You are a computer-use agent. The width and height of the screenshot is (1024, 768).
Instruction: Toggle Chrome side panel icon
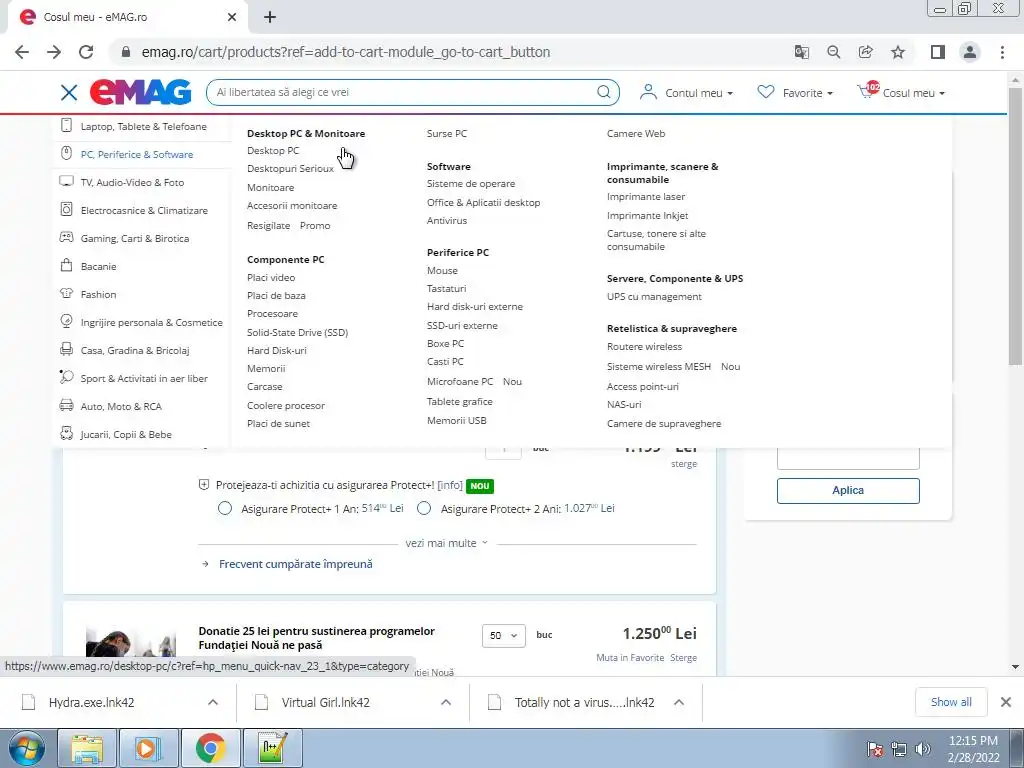938,52
